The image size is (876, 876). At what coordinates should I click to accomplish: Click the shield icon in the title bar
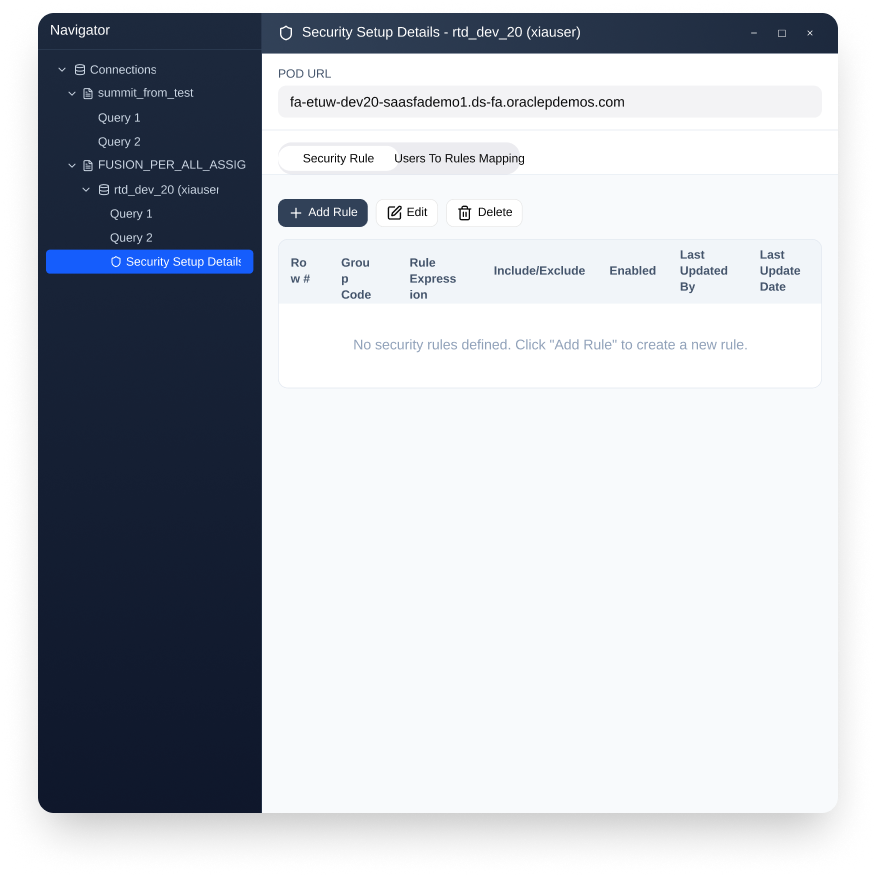coord(286,33)
